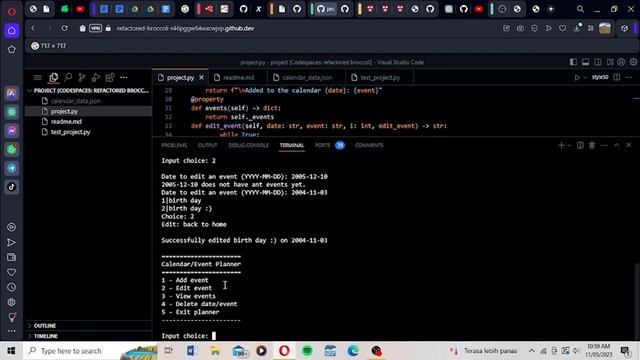Toggle the browser VPN badge

[x=96, y=28]
